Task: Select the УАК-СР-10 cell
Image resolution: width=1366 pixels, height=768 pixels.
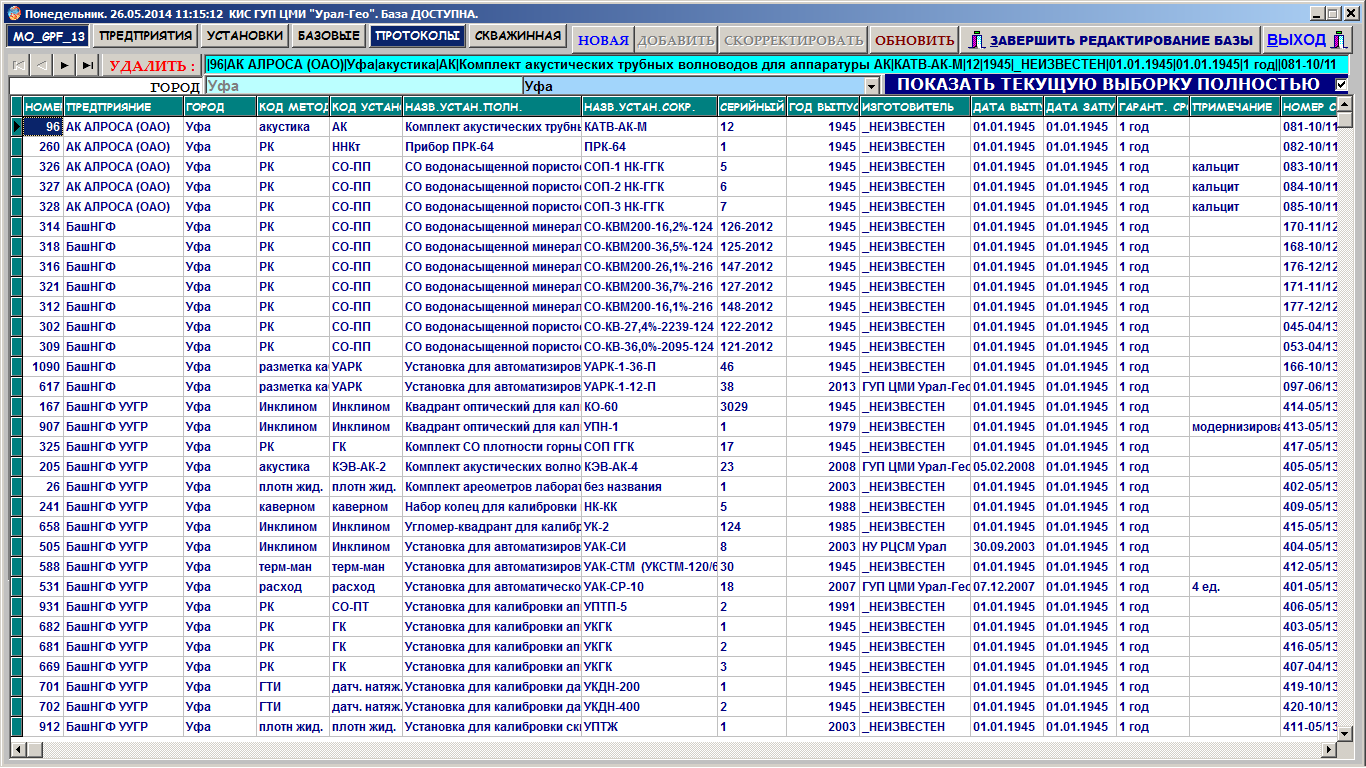Action: [x=649, y=587]
